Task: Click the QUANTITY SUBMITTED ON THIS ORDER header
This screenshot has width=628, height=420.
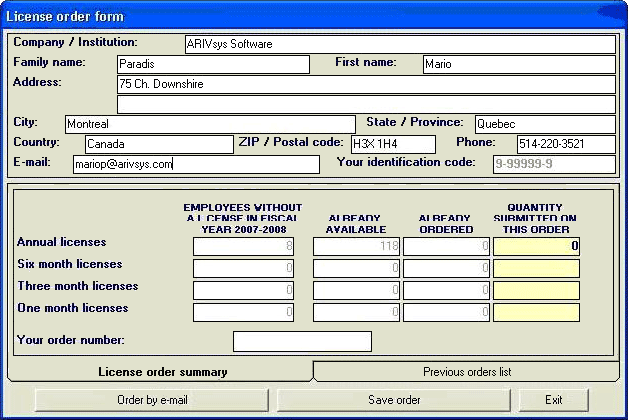Action: (535, 218)
